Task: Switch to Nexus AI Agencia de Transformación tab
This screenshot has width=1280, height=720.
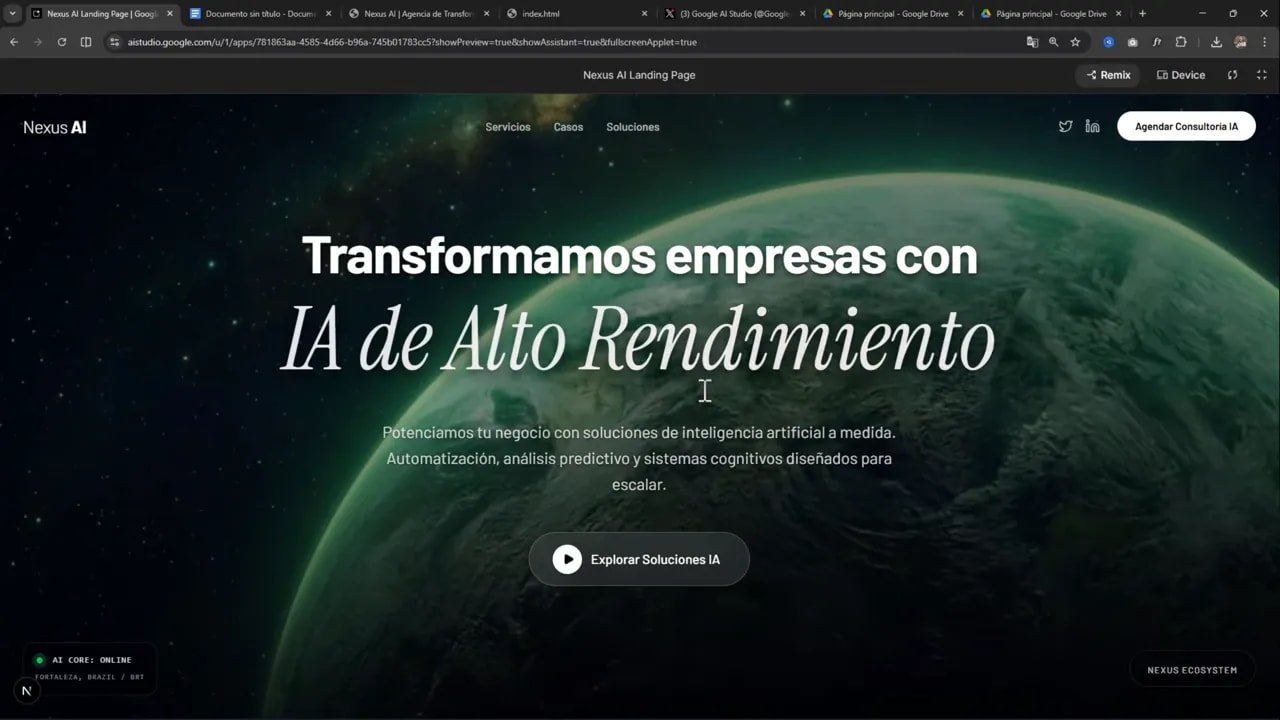Action: coord(418,14)
